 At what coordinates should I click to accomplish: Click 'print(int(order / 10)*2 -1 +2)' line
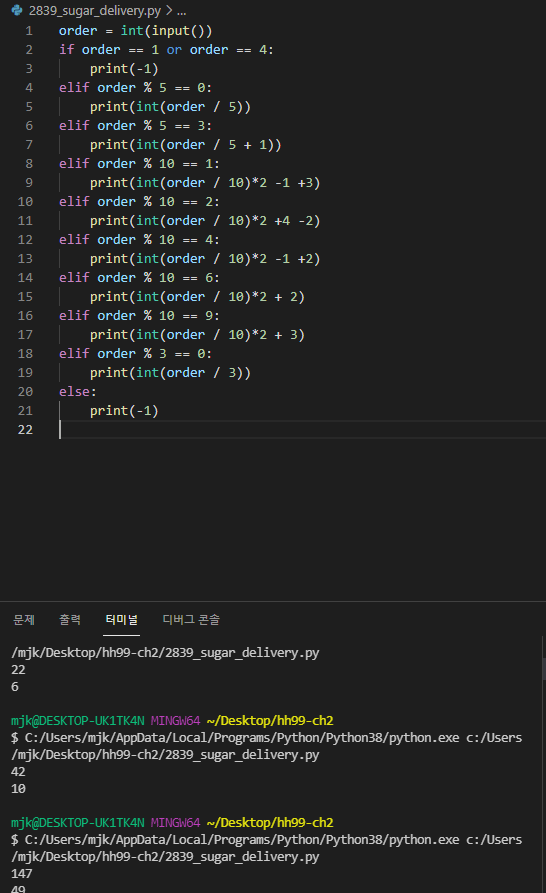pos(205,259)
